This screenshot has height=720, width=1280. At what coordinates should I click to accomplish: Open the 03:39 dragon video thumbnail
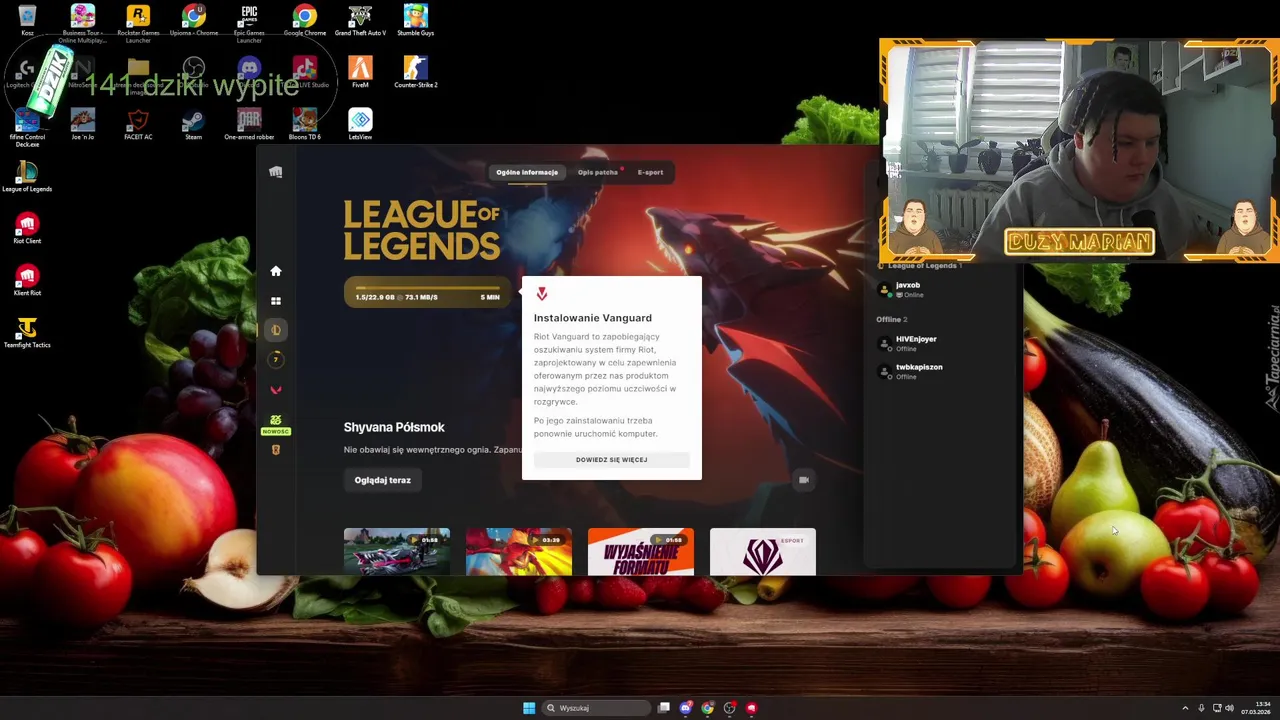(519, 552)
